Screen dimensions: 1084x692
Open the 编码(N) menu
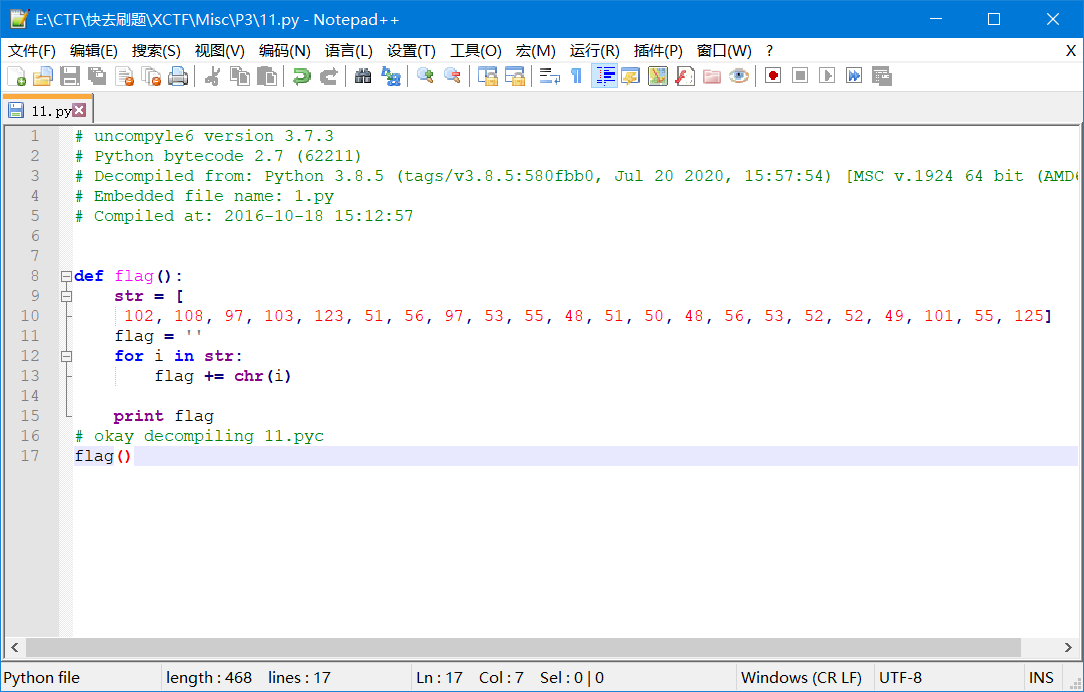tap(285, 50)
